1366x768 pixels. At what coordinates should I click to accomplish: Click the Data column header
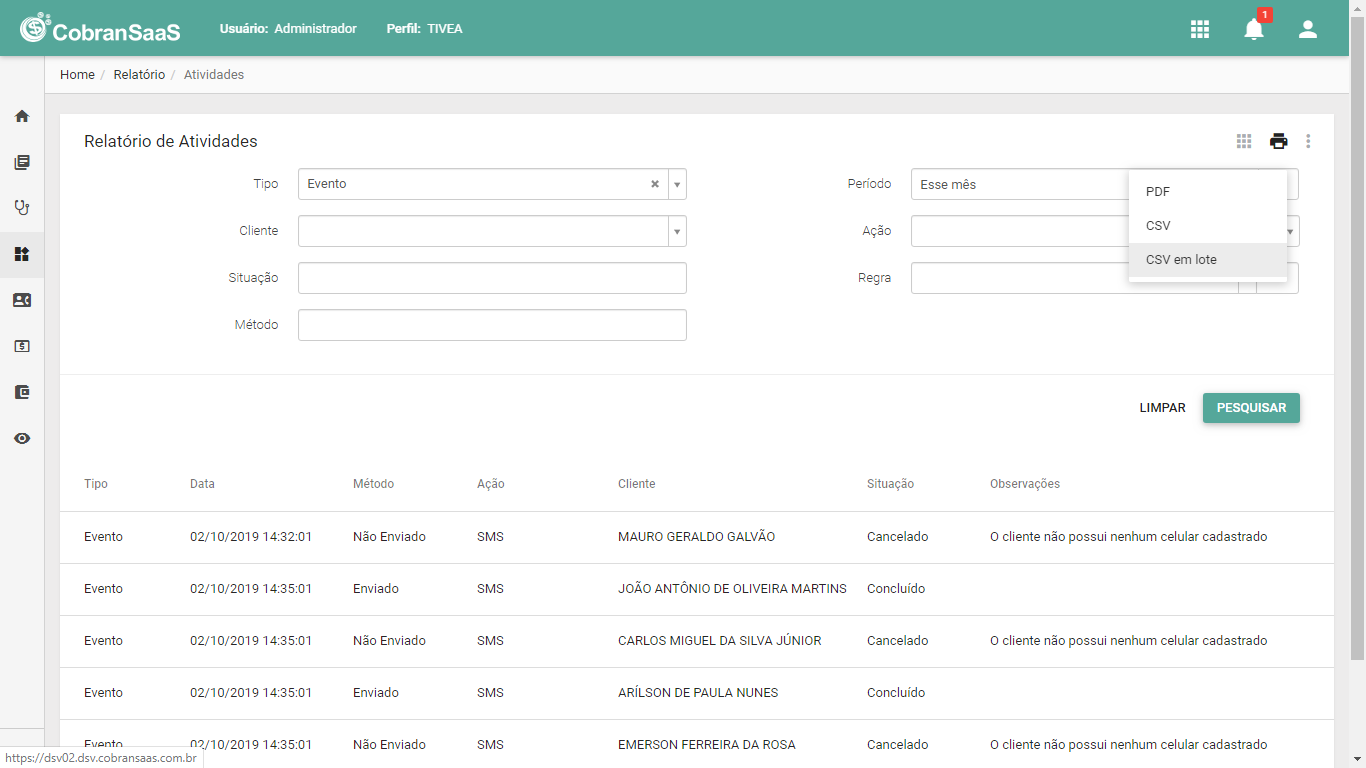202,484
